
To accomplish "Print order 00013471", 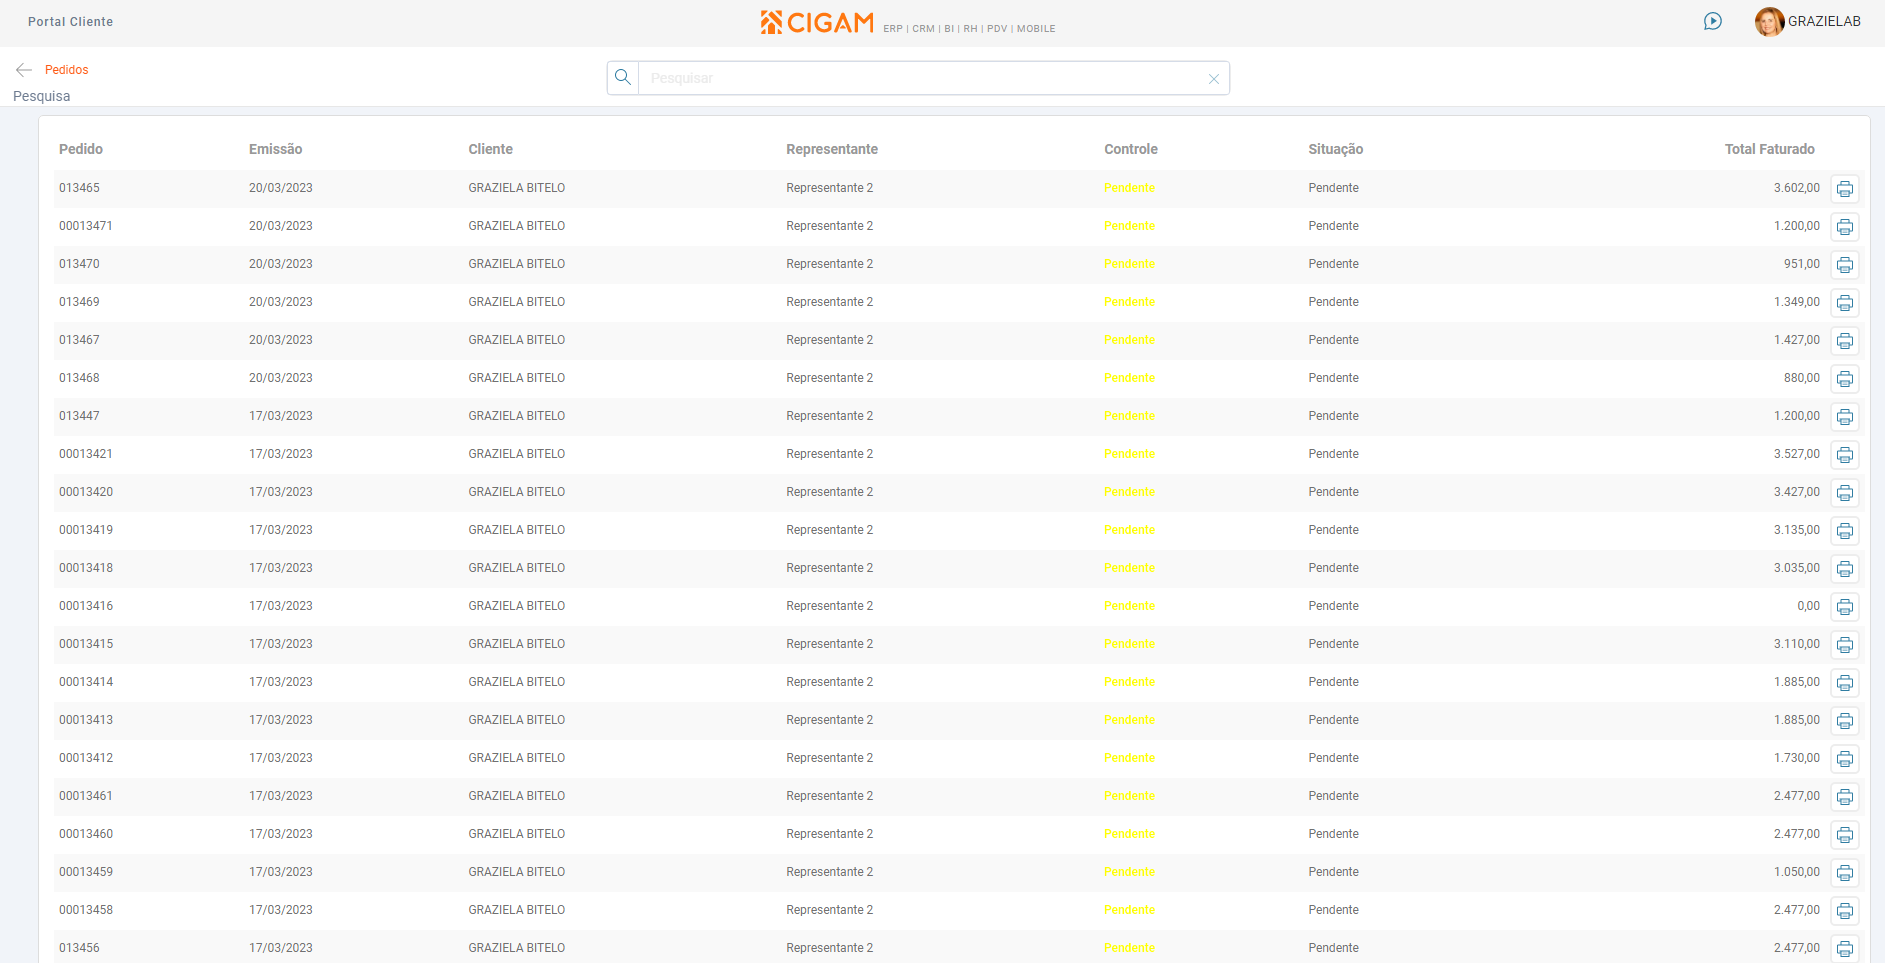I will [x=1844, y=227].
